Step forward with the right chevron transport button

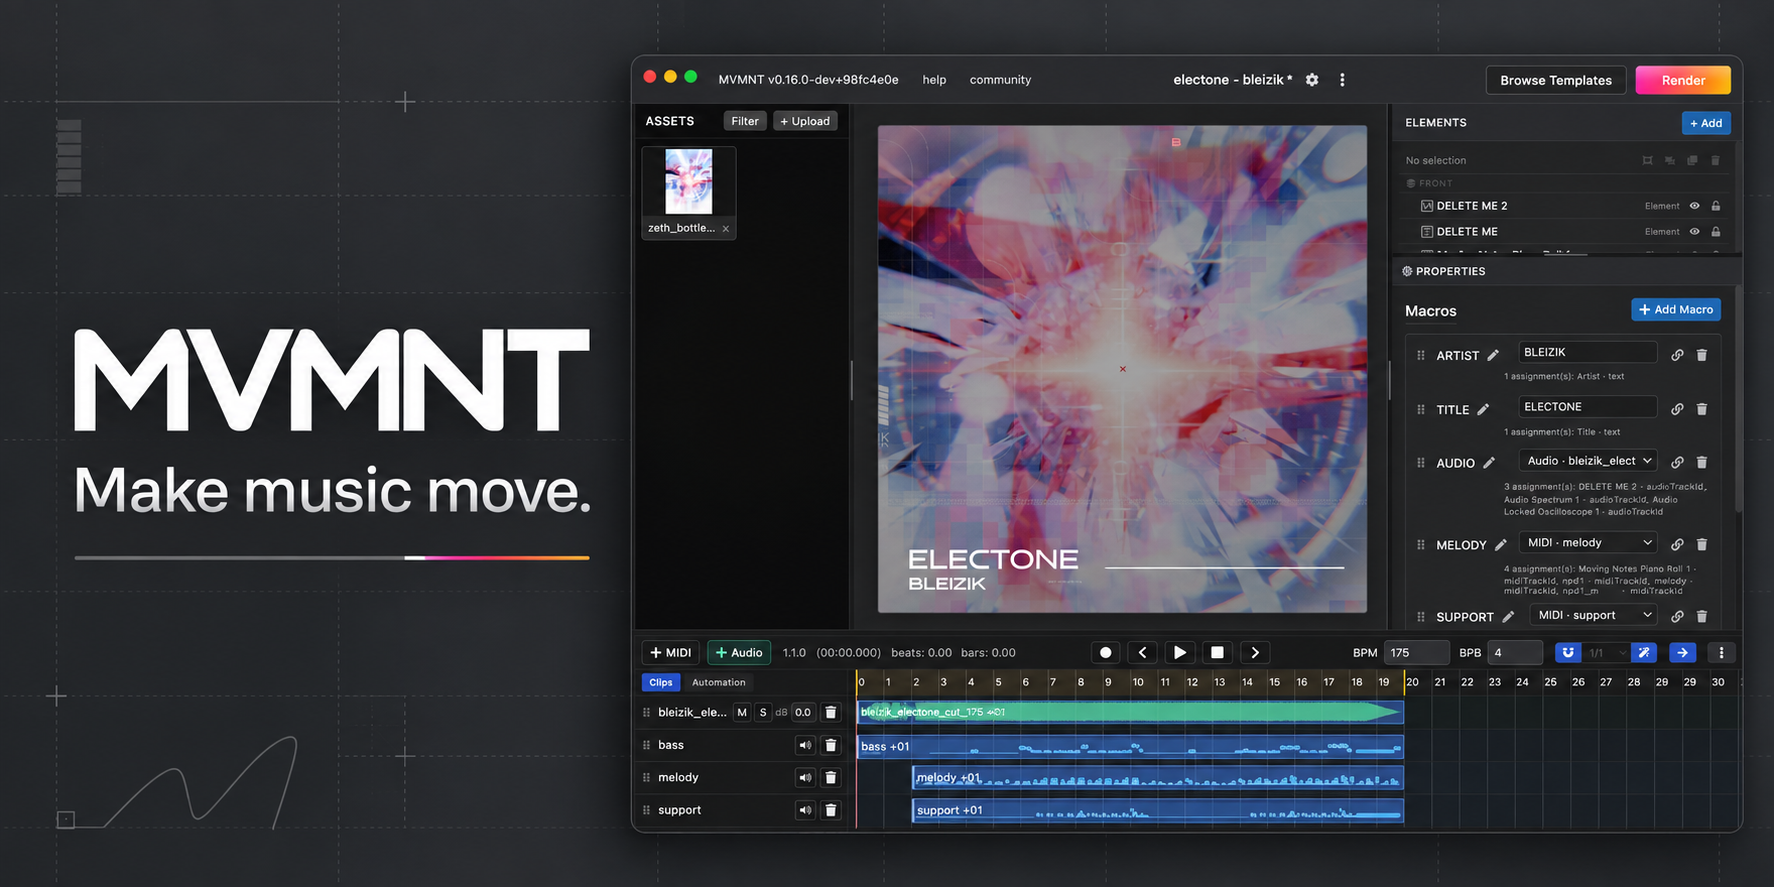[x=1255, y=653]
